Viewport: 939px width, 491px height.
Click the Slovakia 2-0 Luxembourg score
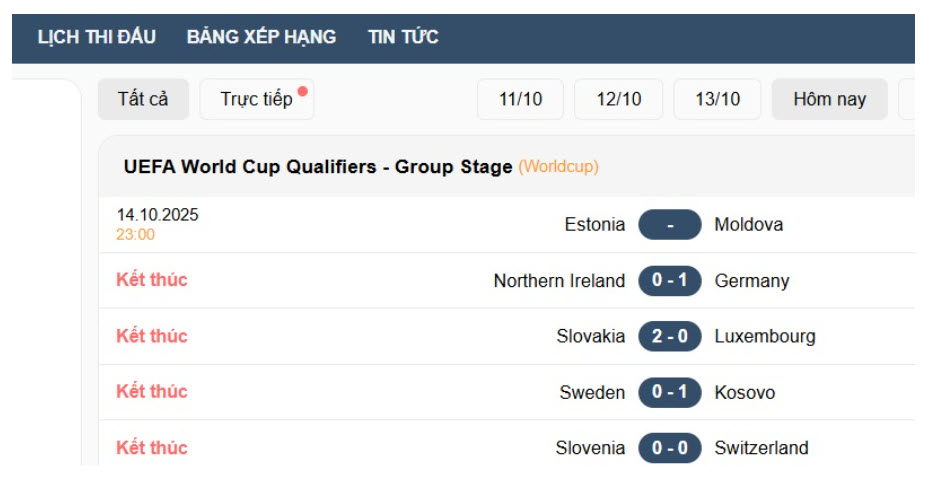pyautogui.click(x=669, y=336)
